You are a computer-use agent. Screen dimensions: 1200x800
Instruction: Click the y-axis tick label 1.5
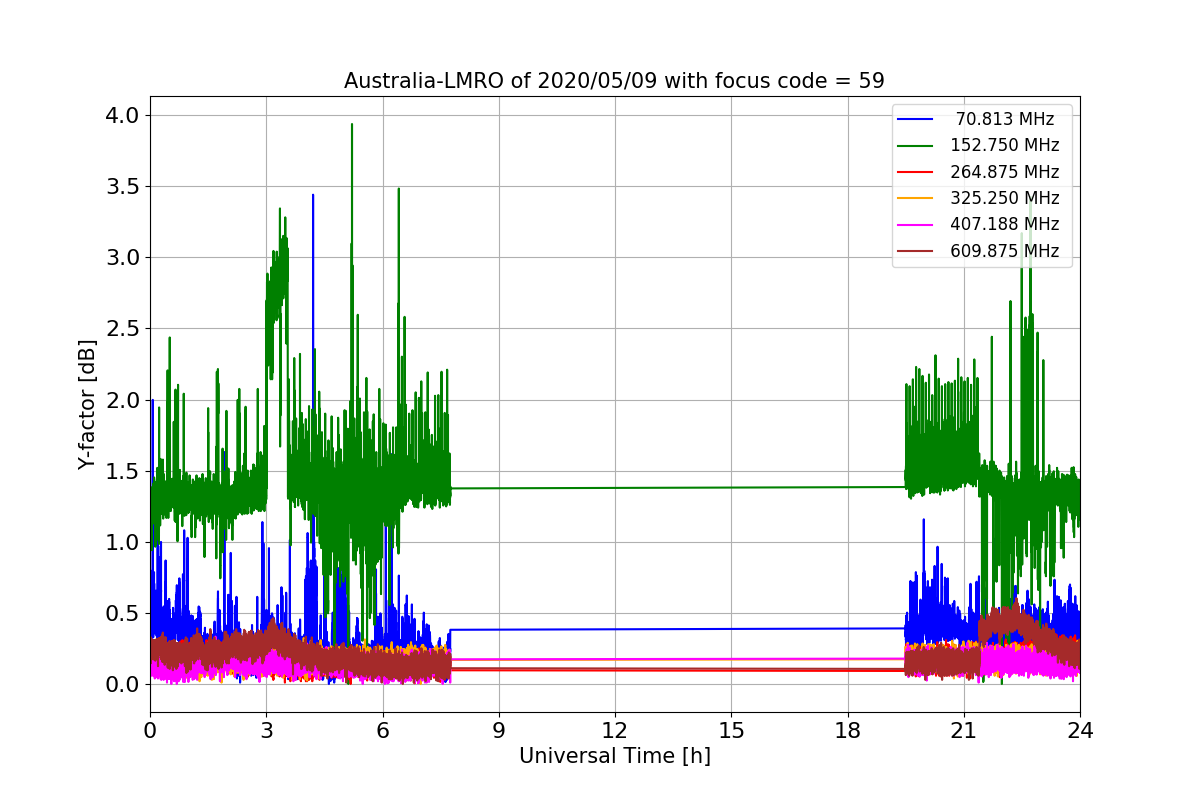point(121,471)
